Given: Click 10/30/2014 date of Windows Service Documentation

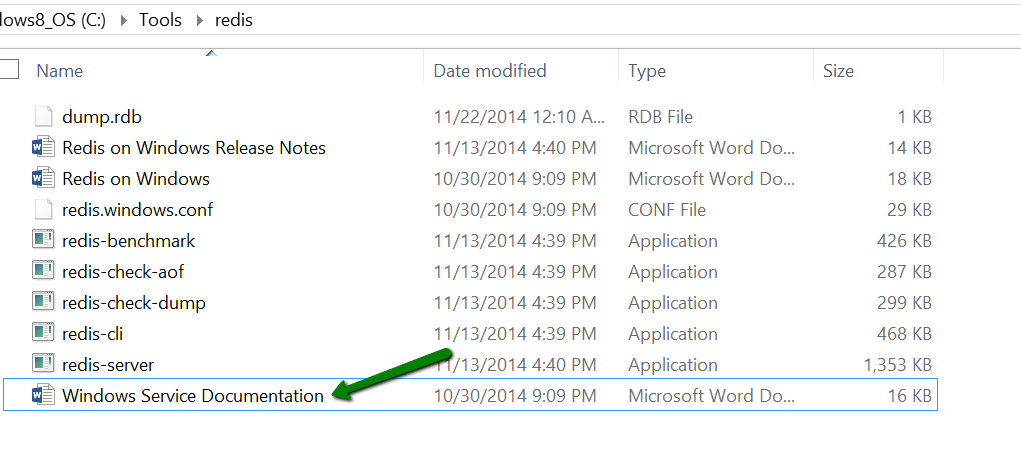Looking at the screenshot, I should [515, 395].
